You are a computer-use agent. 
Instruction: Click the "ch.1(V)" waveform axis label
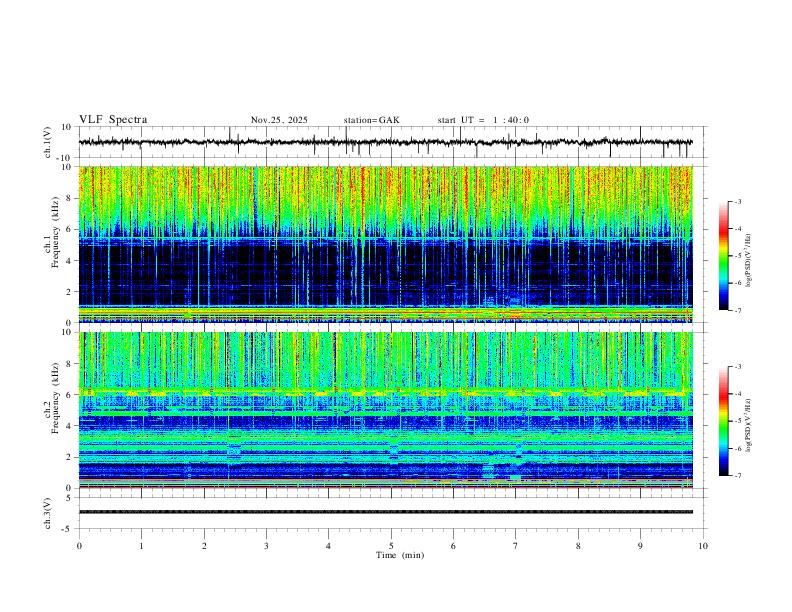(48, 142)
